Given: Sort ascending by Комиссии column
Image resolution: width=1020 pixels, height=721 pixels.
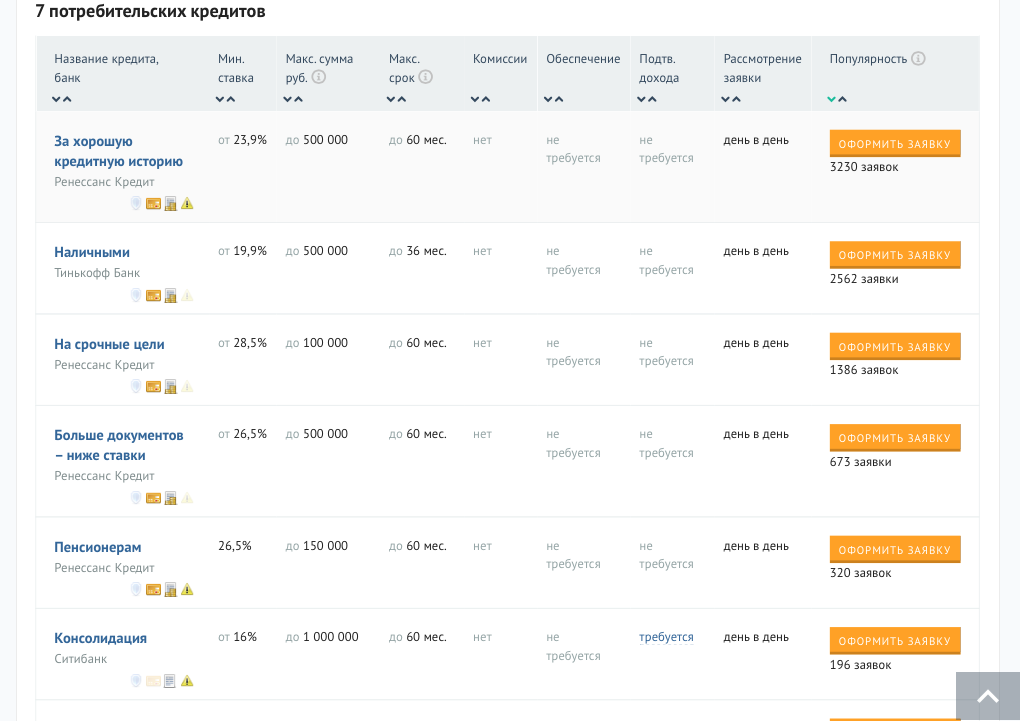Looking at the screenshot, I should [x=486, y=100].
